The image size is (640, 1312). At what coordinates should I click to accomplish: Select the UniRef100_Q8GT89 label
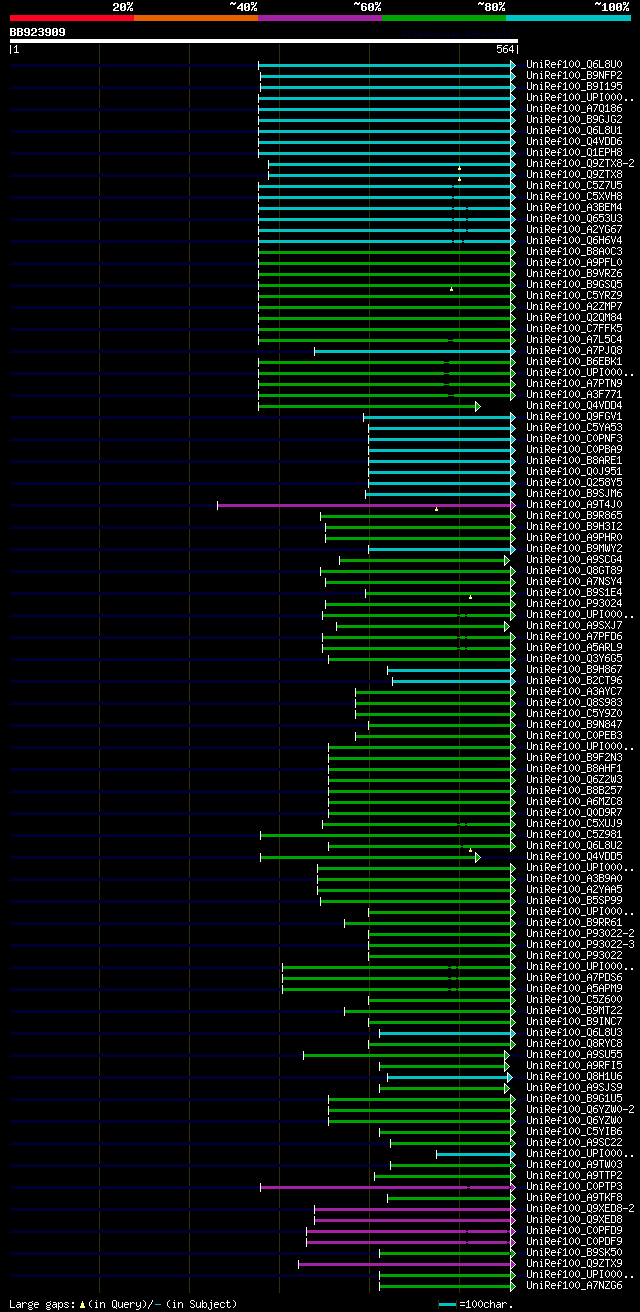(574, 571)
